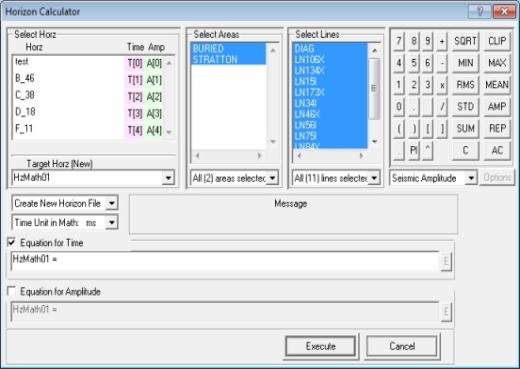The width and height of the screenshot is (520, 369).
Task: Open the Target Horz HzMath01 dropdown
Action: 168,178
